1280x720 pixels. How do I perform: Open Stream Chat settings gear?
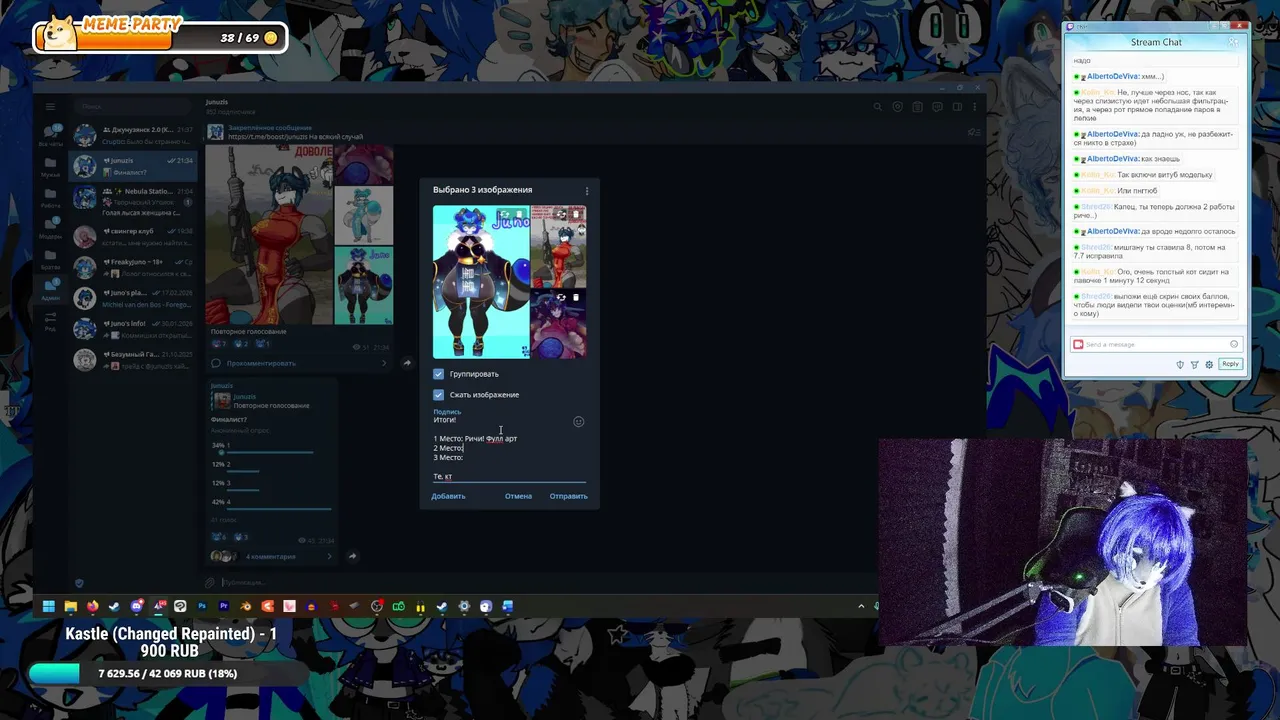coord(1209,364)
